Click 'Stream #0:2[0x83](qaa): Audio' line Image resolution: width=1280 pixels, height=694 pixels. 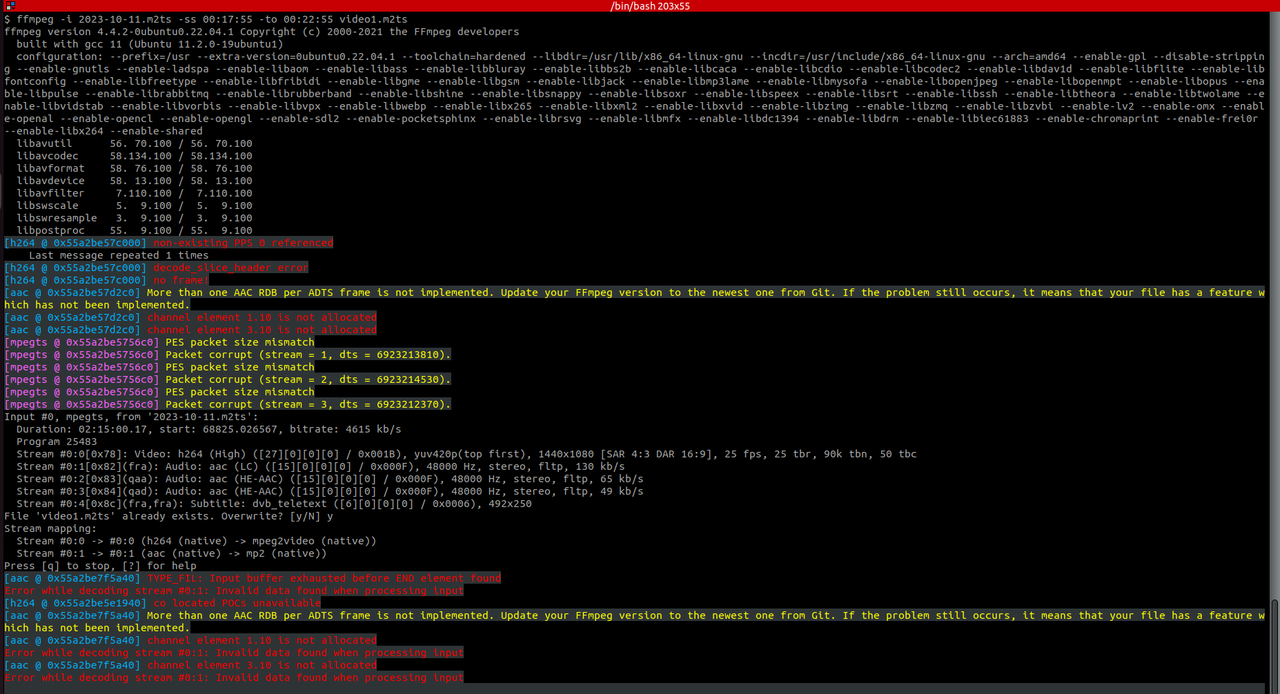tap(330, 479)
